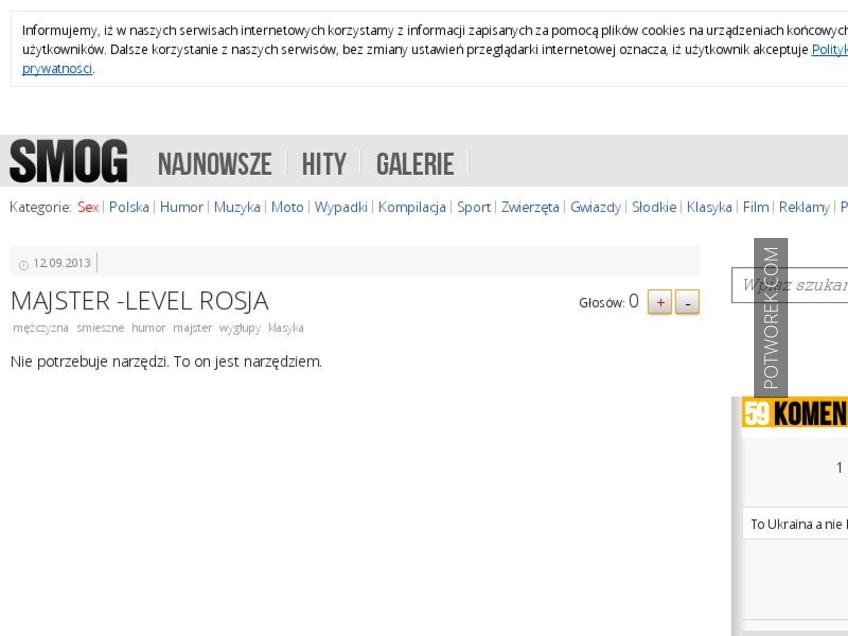Open the Zwierzęta category

click(530, 207)
